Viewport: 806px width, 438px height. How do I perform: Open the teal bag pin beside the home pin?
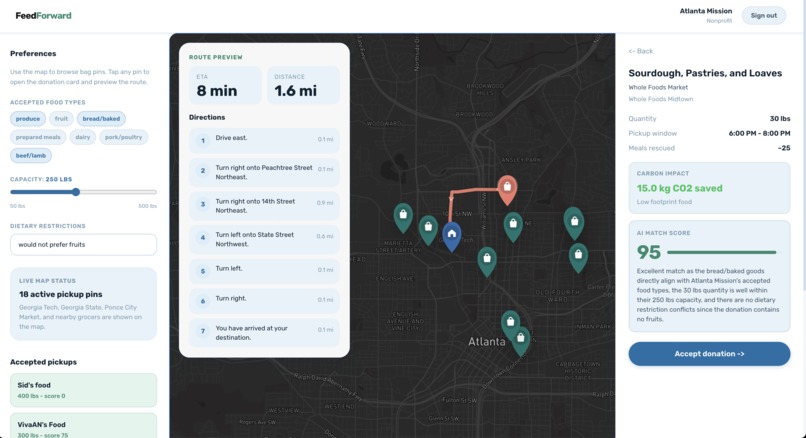428,229
